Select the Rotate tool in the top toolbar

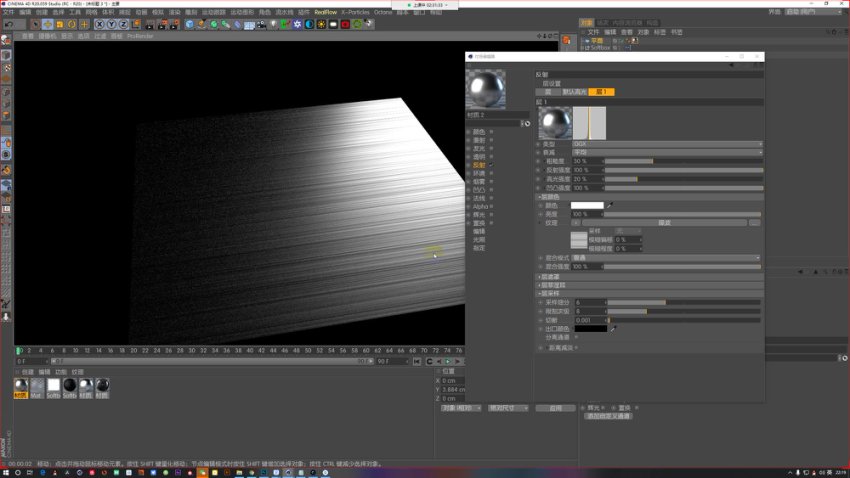coord(71,24)
